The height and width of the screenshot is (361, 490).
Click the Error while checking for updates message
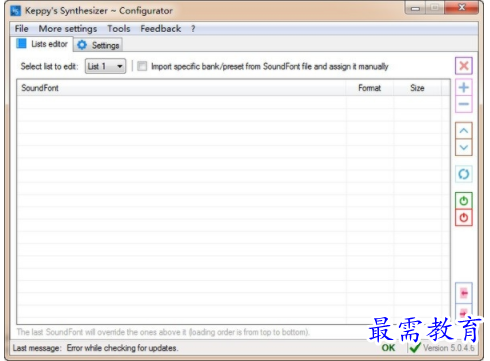pos(122,348)
